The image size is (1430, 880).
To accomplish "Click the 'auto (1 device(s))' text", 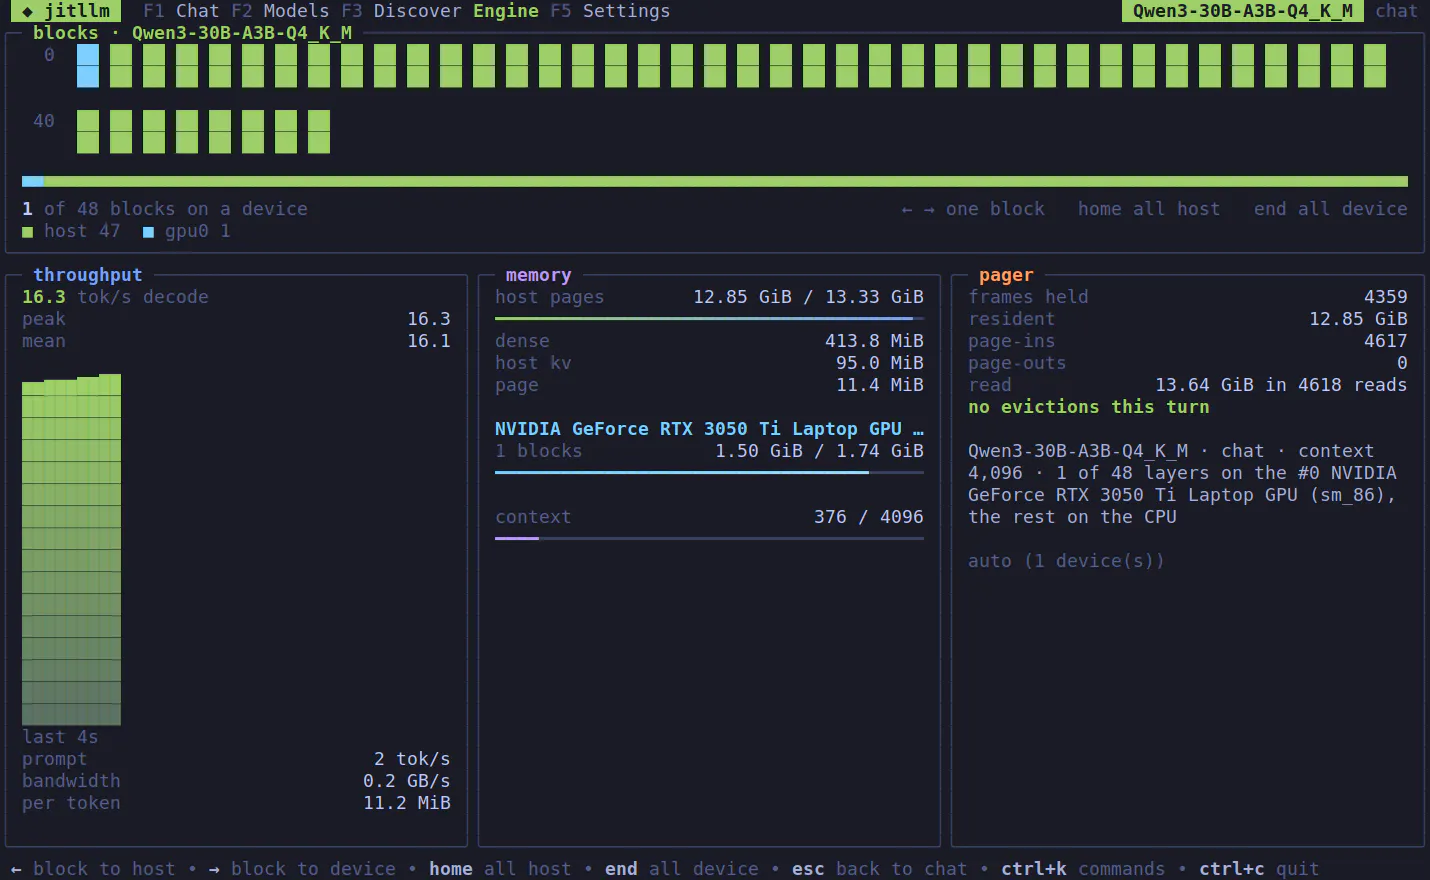I will 1066,561.
